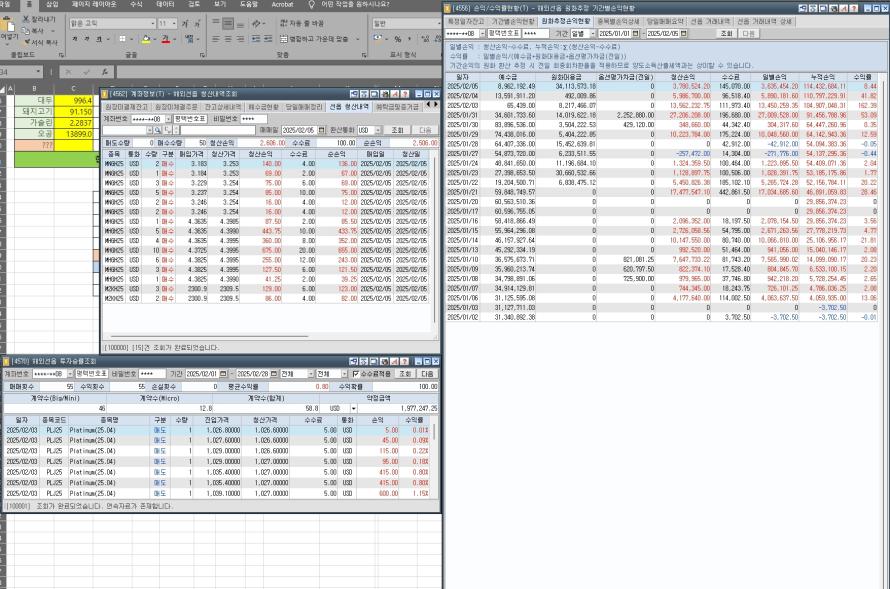Expand the account number dropdown in the 4562 window
This screenshot has width=890, height=589.
click(x=168, y=119)
